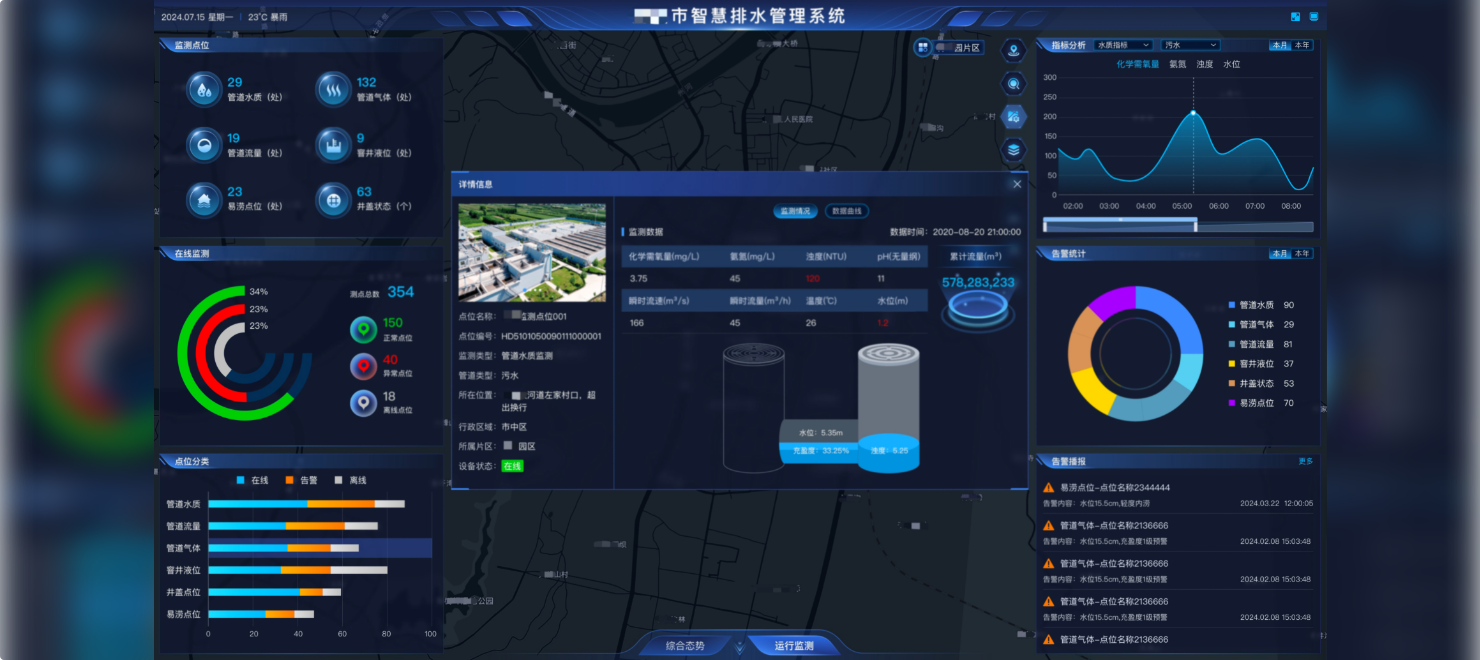The height and width of the screenshot is (660, 1480).
Task: Click the 井盖状态 manhole cover icon
Action: pyautogui.click(x=333, y=199)
